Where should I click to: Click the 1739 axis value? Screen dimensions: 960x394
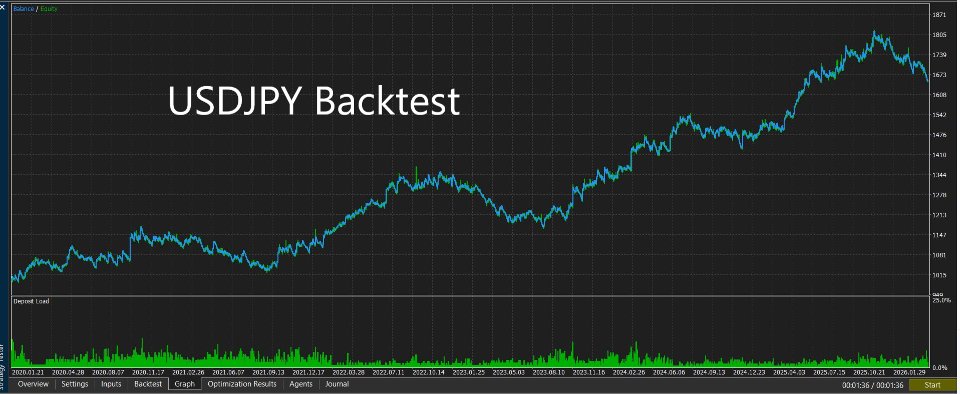coord(940,55)
